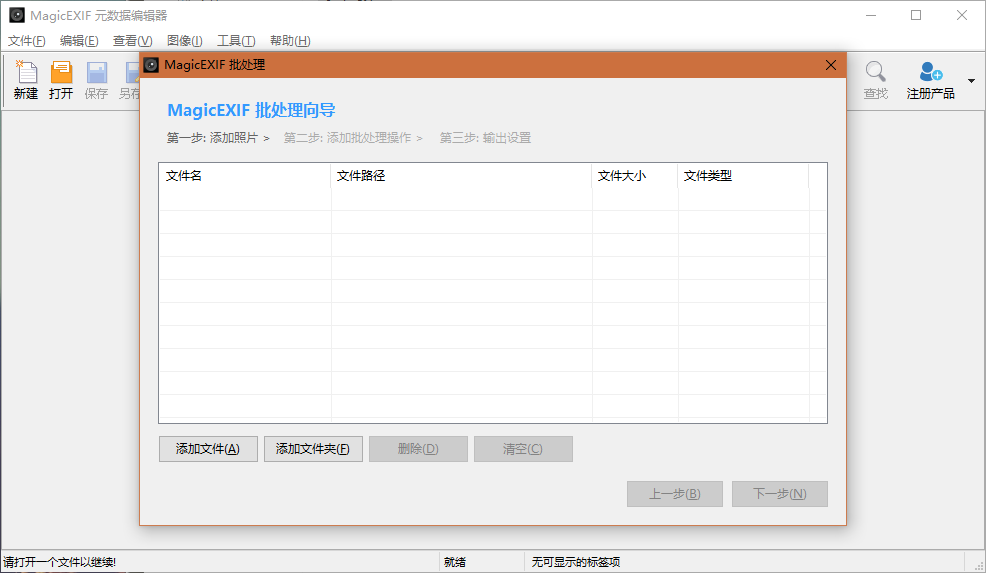Screen dimensions: 986x573
Task: Click the 第一步: 添加照片 step label
Action: (212, 138)
